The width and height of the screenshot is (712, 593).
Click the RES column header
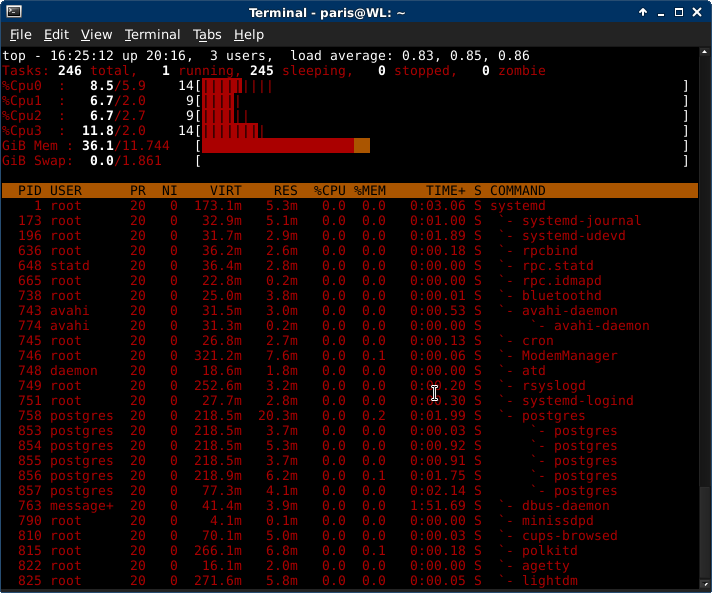tap(286, 191)
